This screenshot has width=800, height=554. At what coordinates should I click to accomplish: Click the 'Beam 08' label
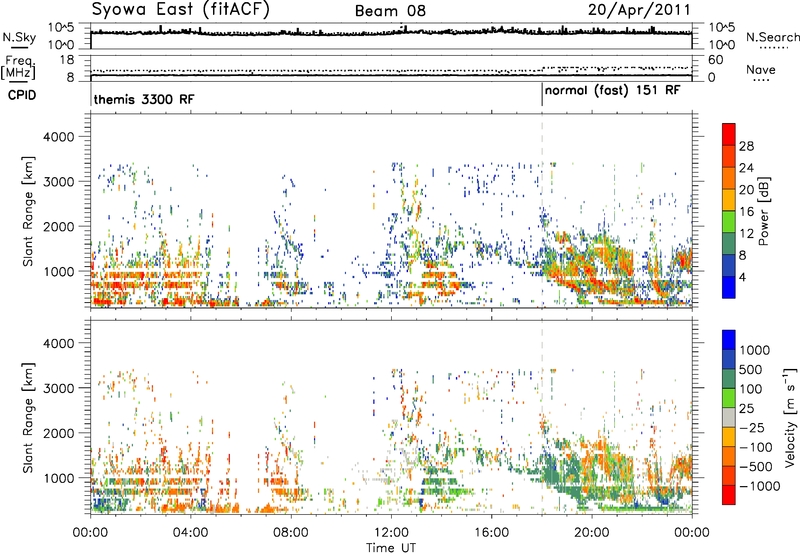click(x=390, y=11)
